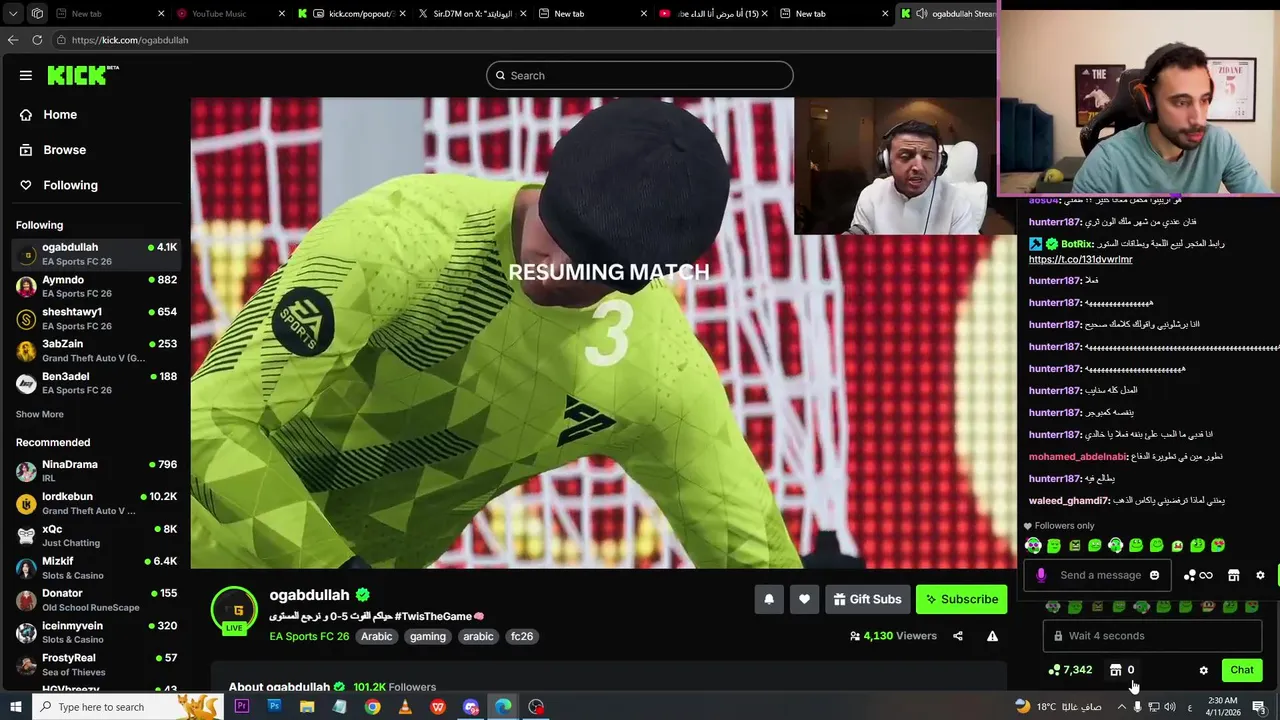The height and width of the screenshot is (720, 1280).
Task: Open Donator recommended channel
Action: tap(96, 600)
